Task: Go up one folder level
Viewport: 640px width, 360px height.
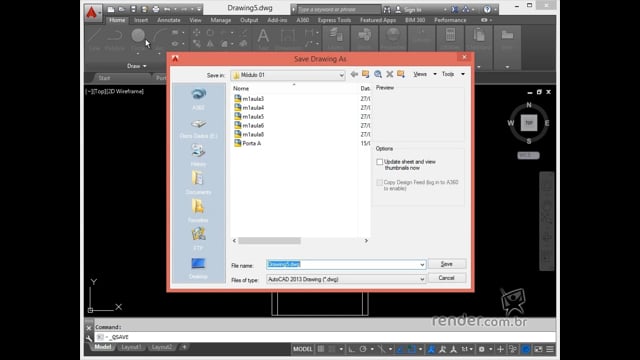Action: coord(366,74)
